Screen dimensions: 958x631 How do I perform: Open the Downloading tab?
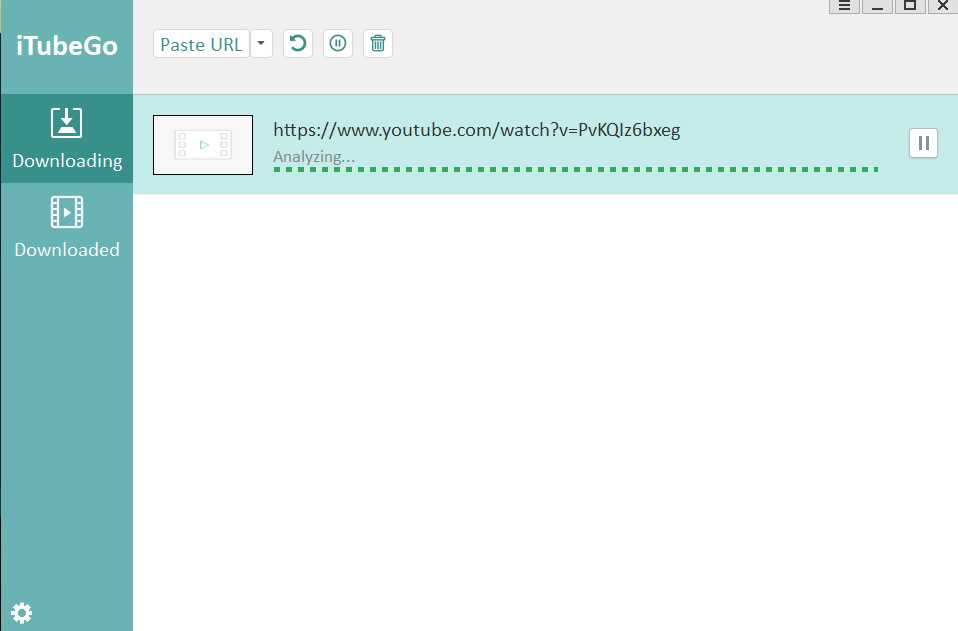point(67,139)
